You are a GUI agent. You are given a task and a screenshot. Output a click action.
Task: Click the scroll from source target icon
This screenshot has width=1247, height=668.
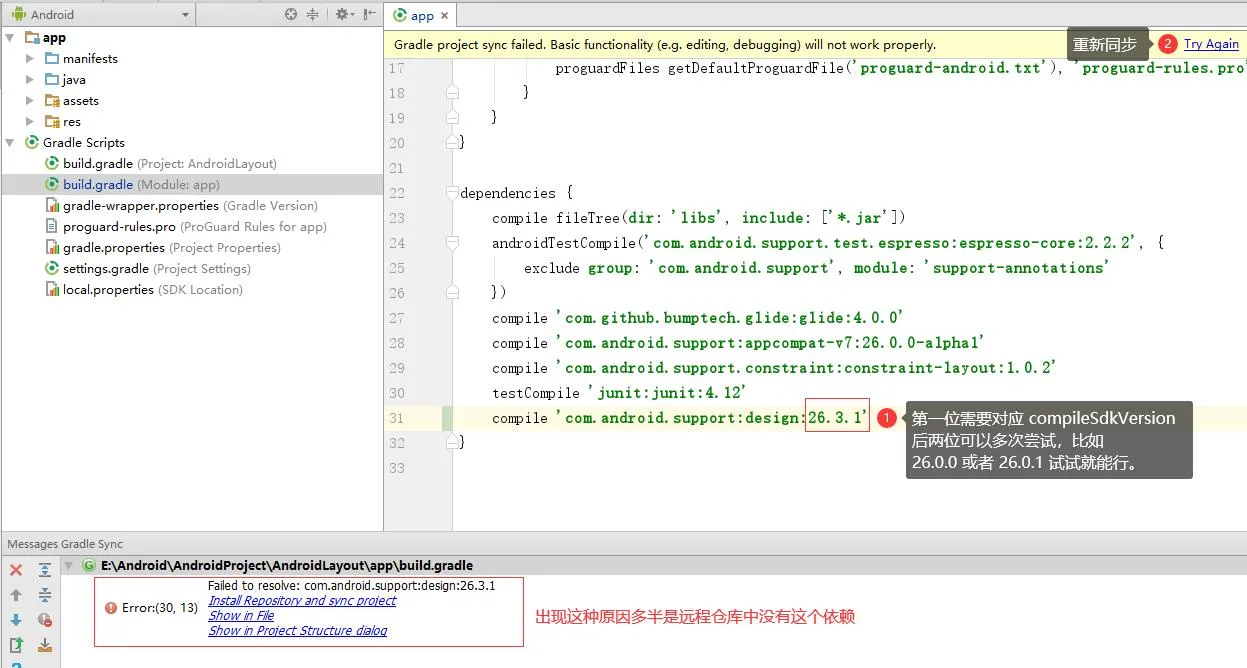(x=291, y=14)
